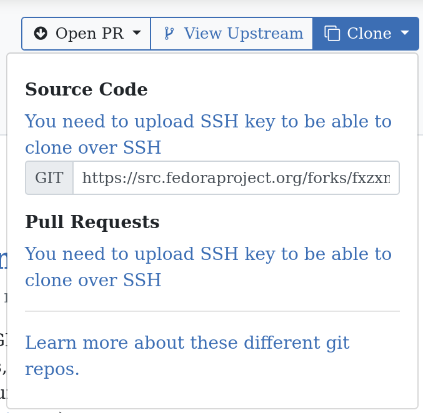
Task: Open the SSH key upload link under Pull Requests
Action: click(x=208, y=267)
